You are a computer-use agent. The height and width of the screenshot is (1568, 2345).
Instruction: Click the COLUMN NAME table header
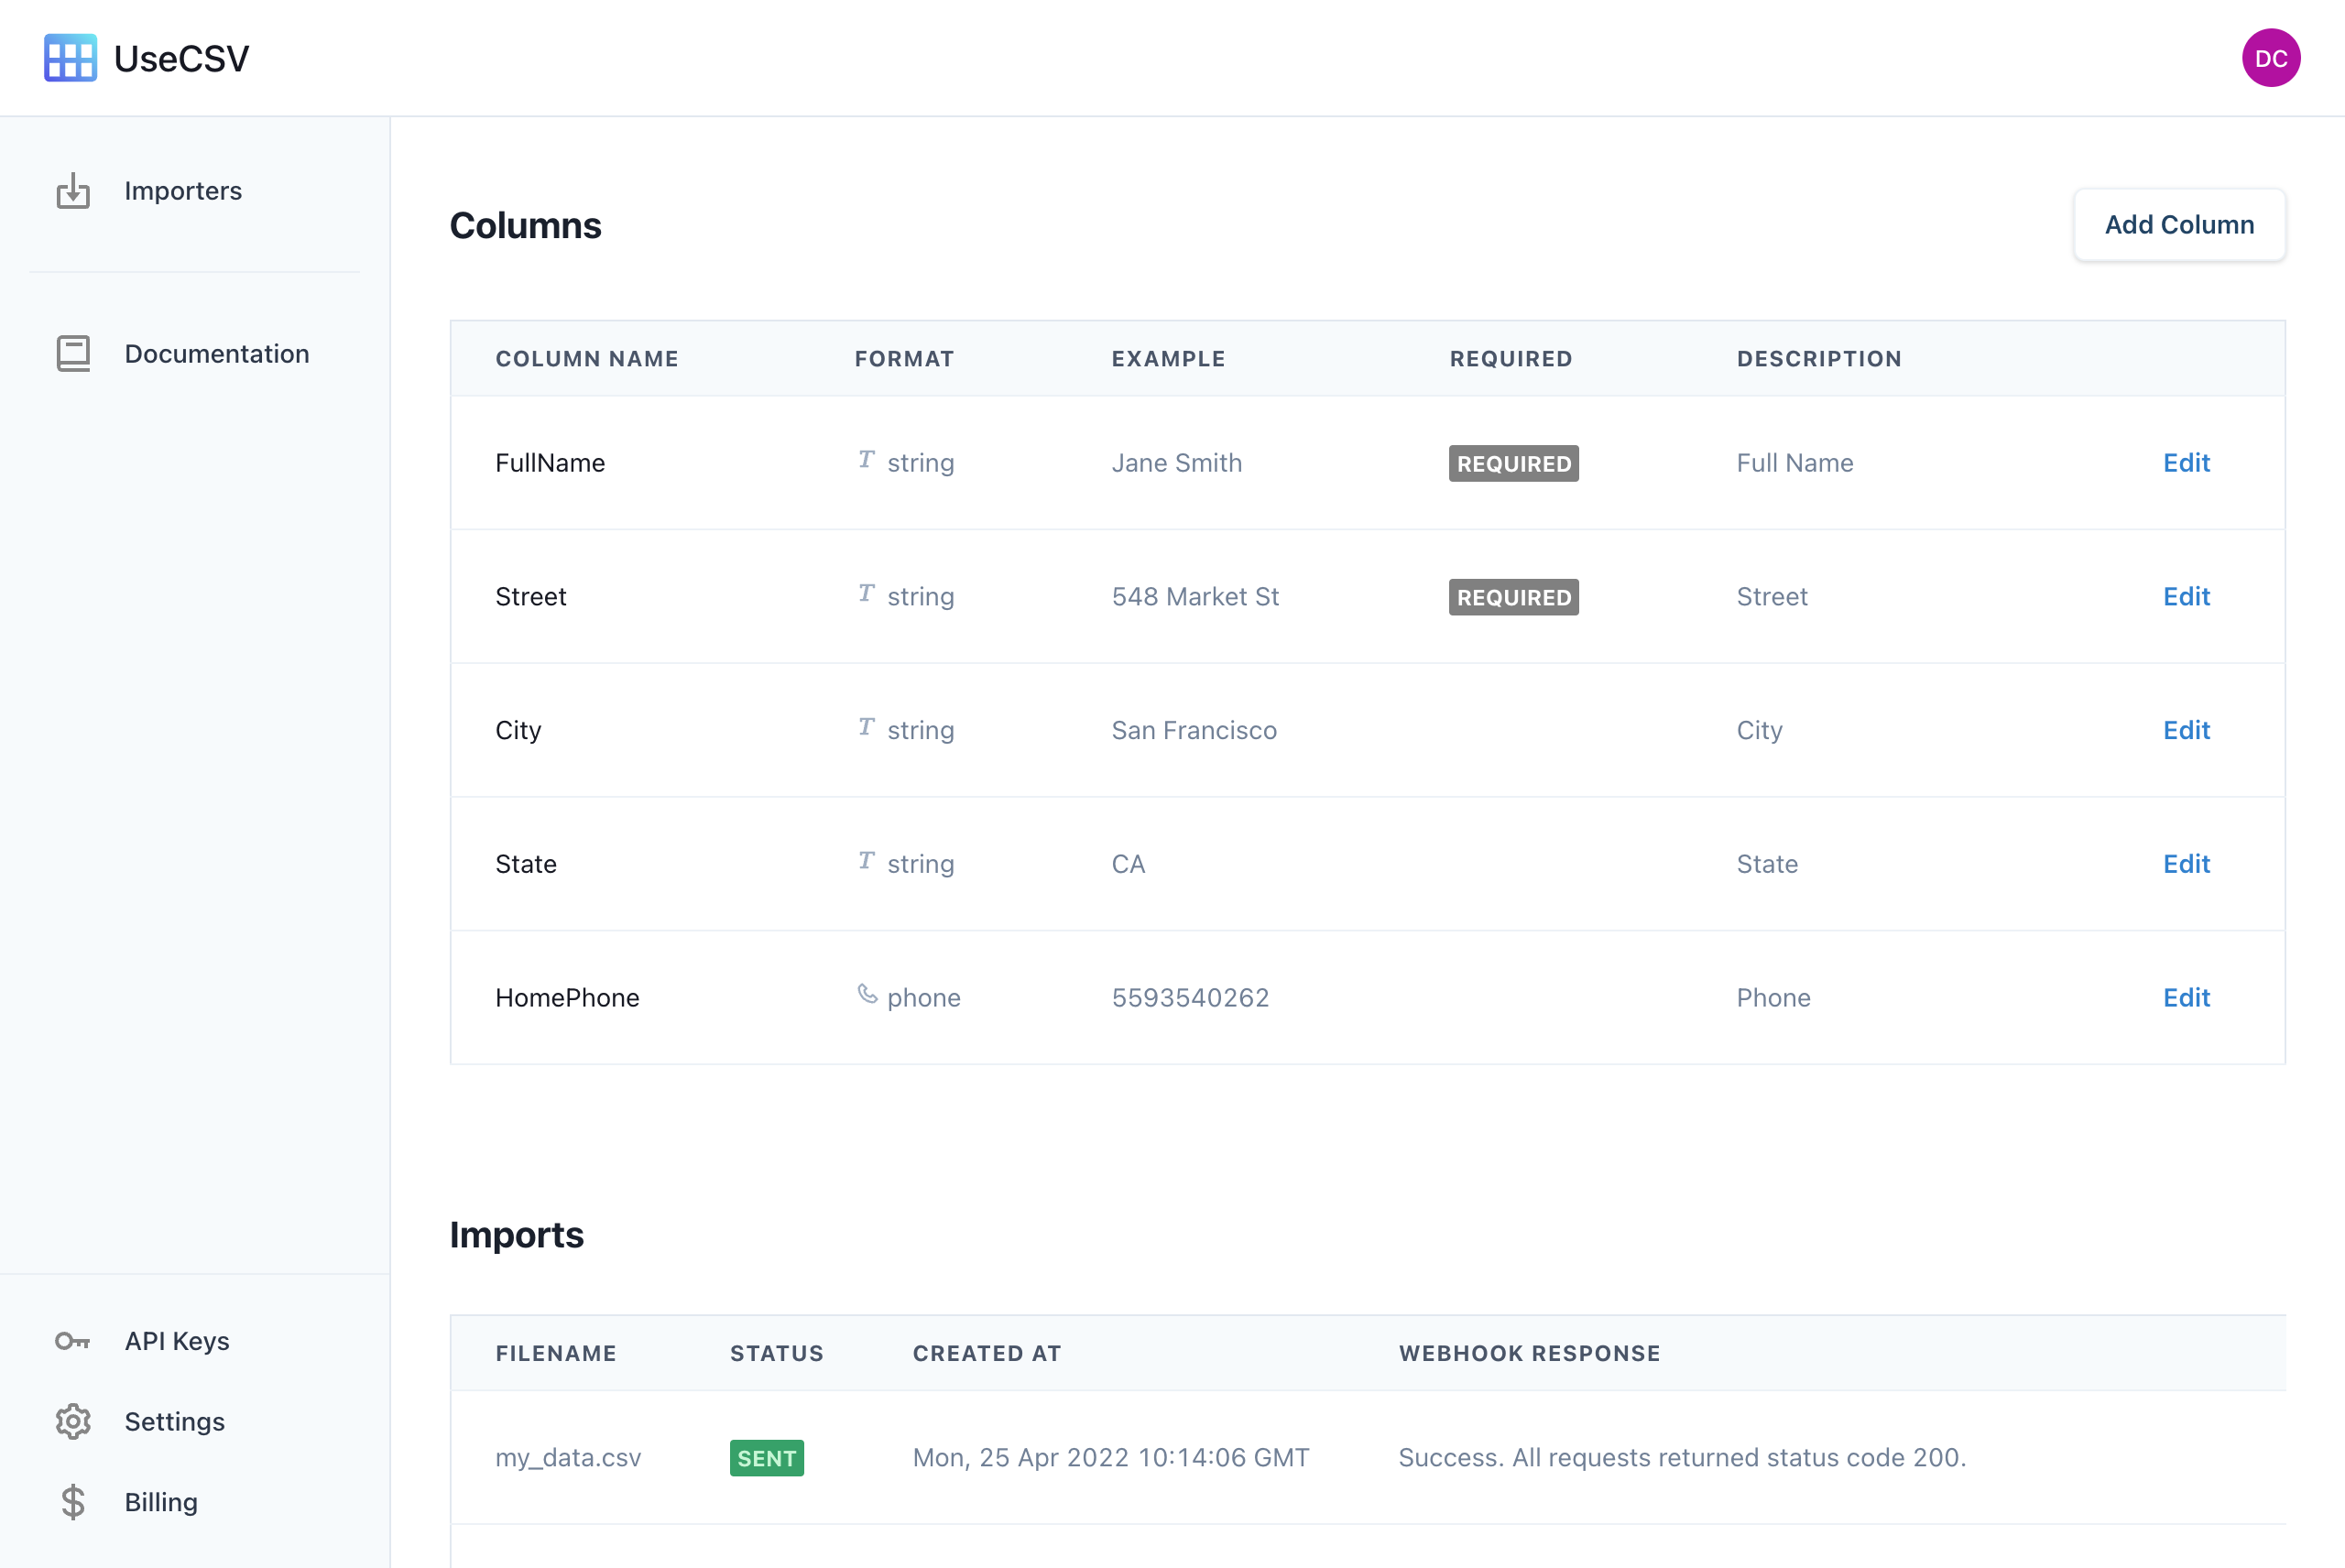pyautogui.click(x=588, y=358)
